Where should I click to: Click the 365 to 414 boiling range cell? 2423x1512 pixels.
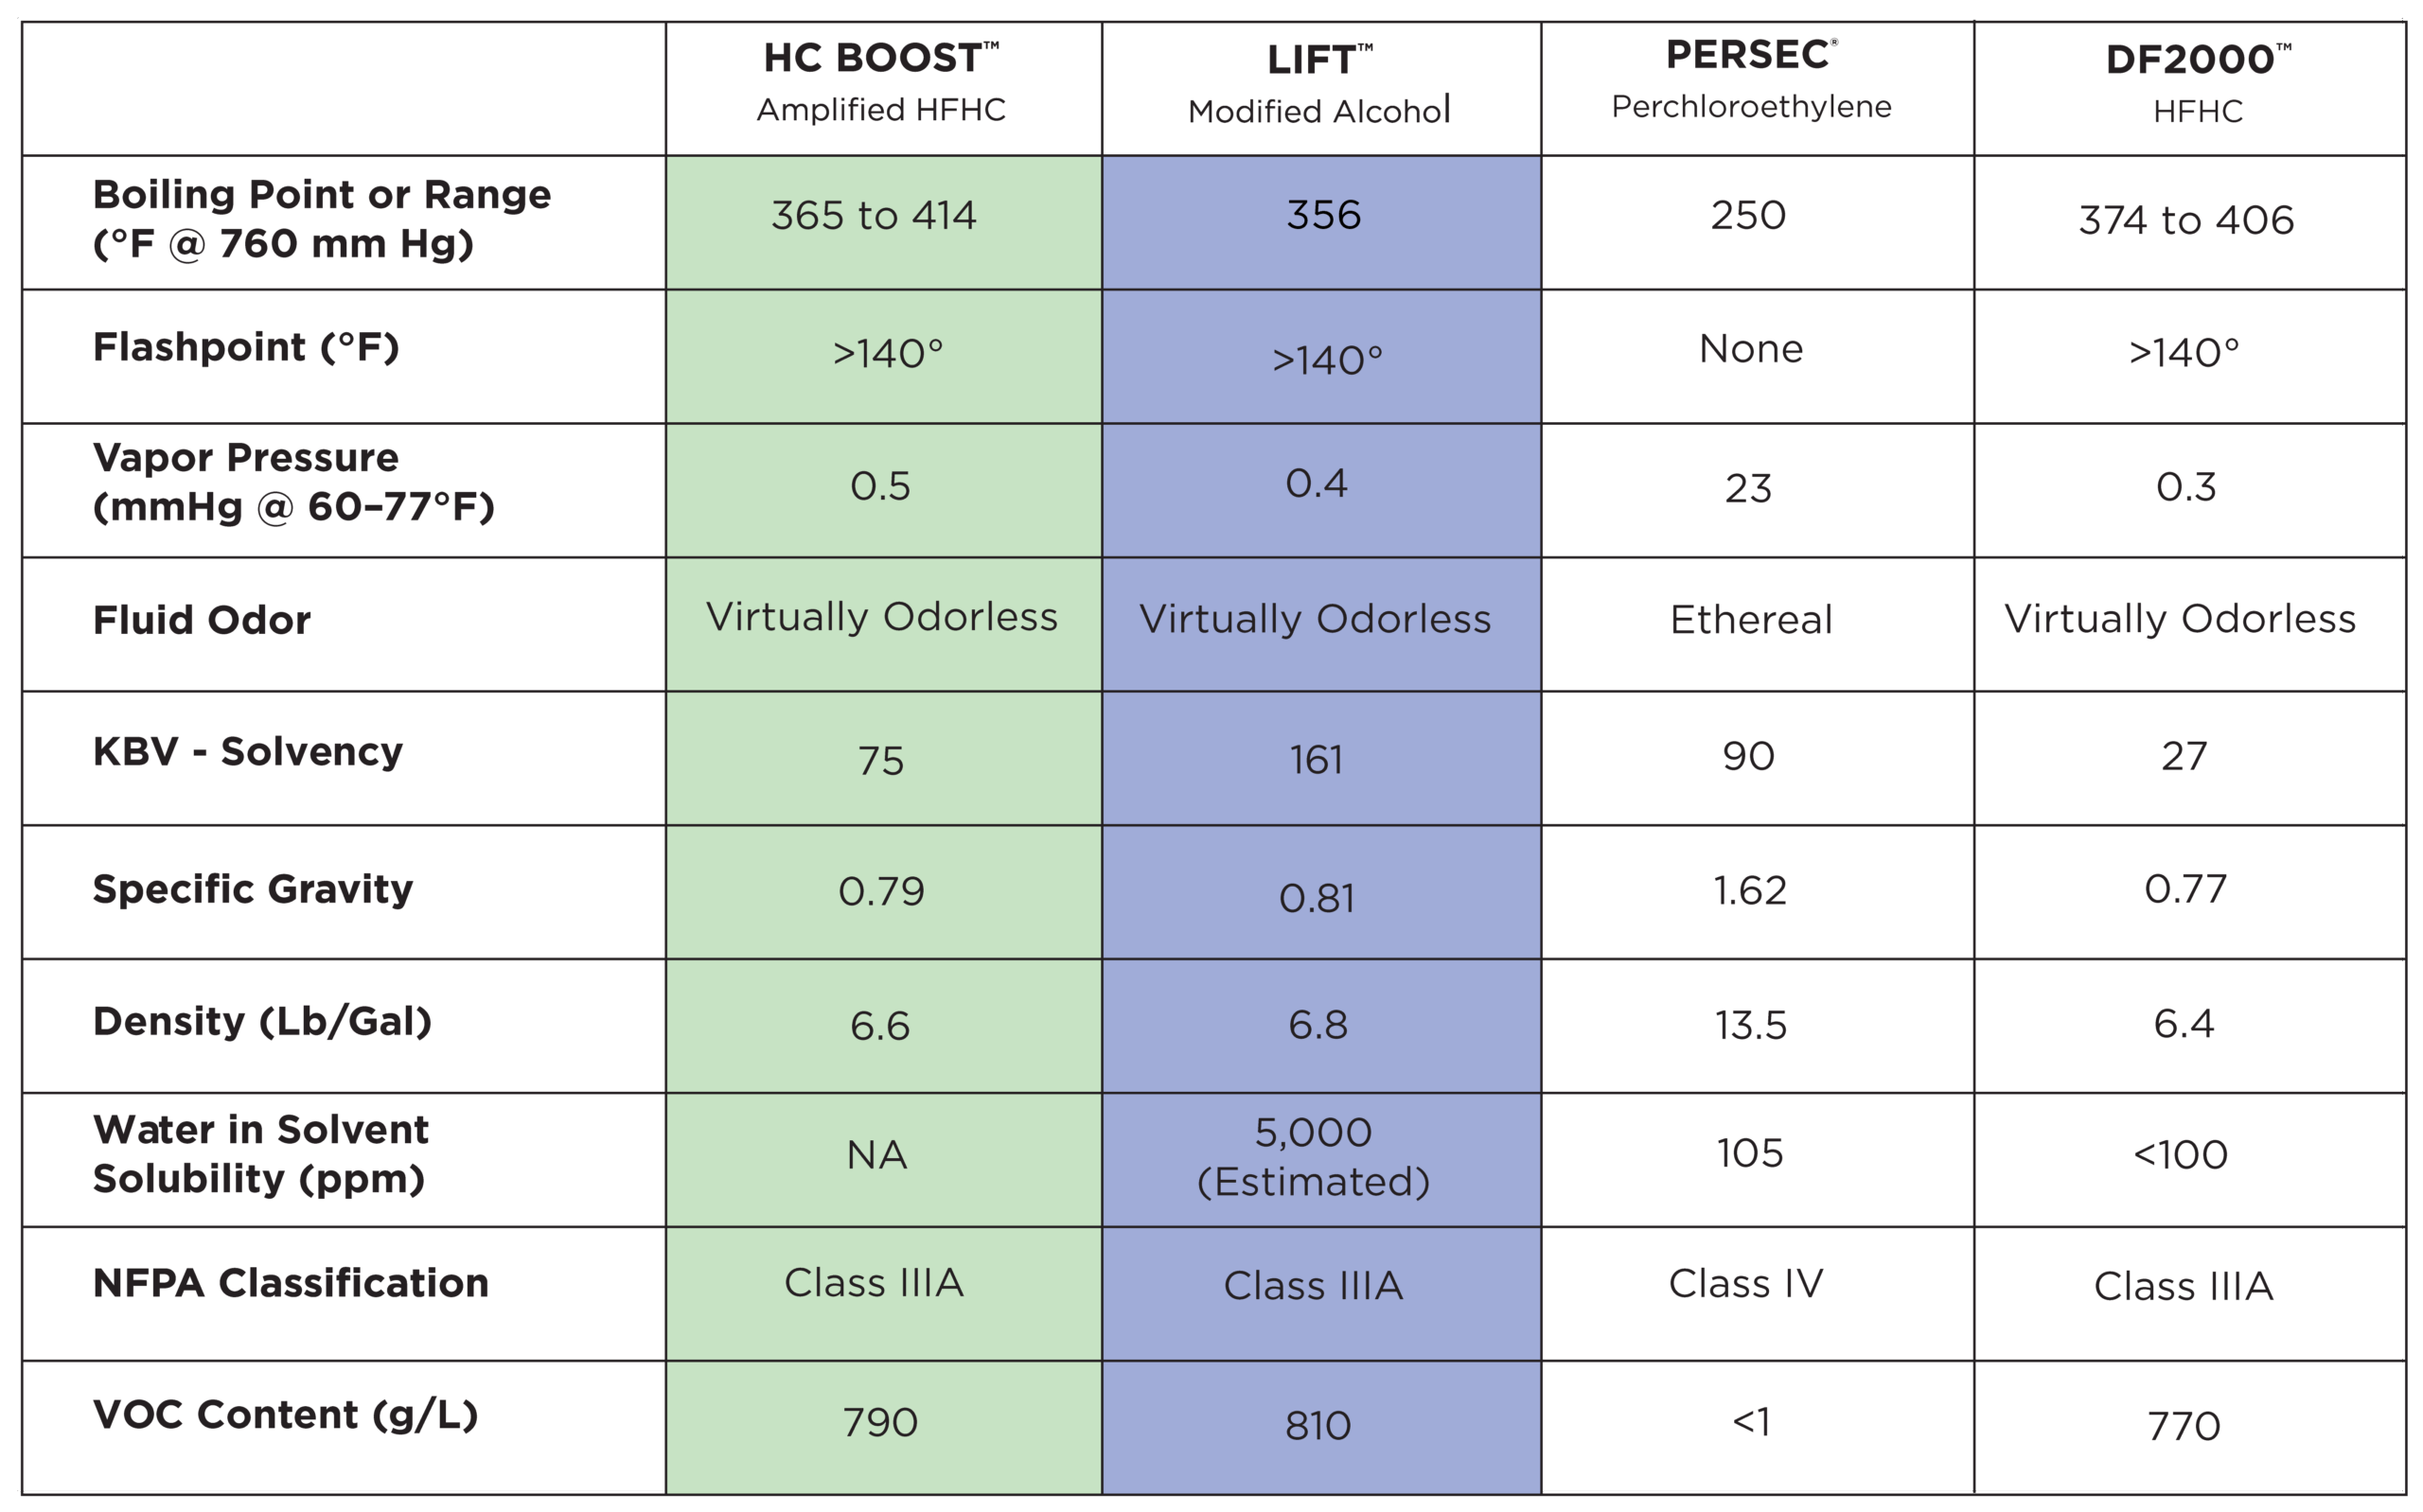tap(874, 216)
